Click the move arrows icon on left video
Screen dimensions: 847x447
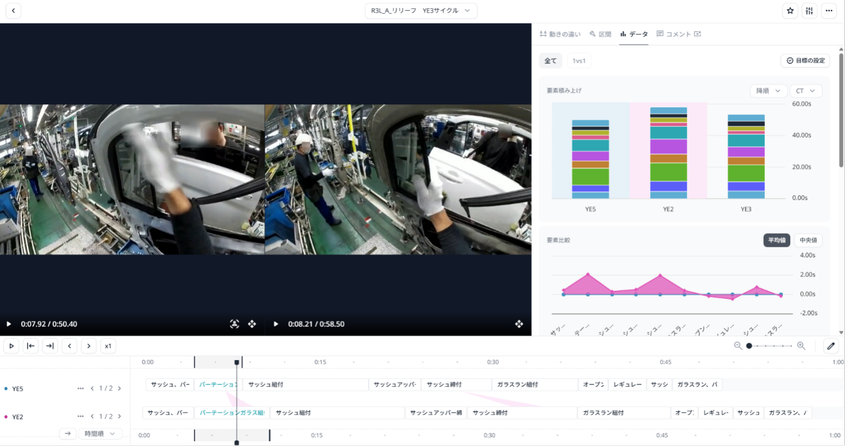pyautogui.click(x=252, y=324)
